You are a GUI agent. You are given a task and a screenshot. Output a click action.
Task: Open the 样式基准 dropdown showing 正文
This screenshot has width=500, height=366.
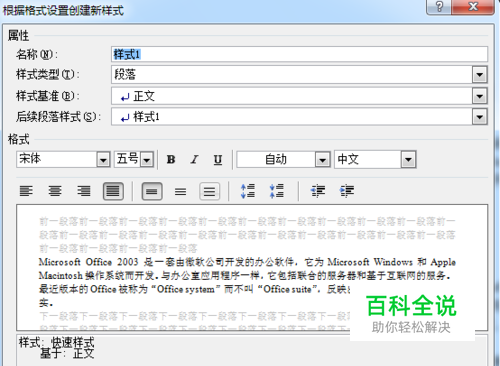pyautogui.click(x=480, y=96)
